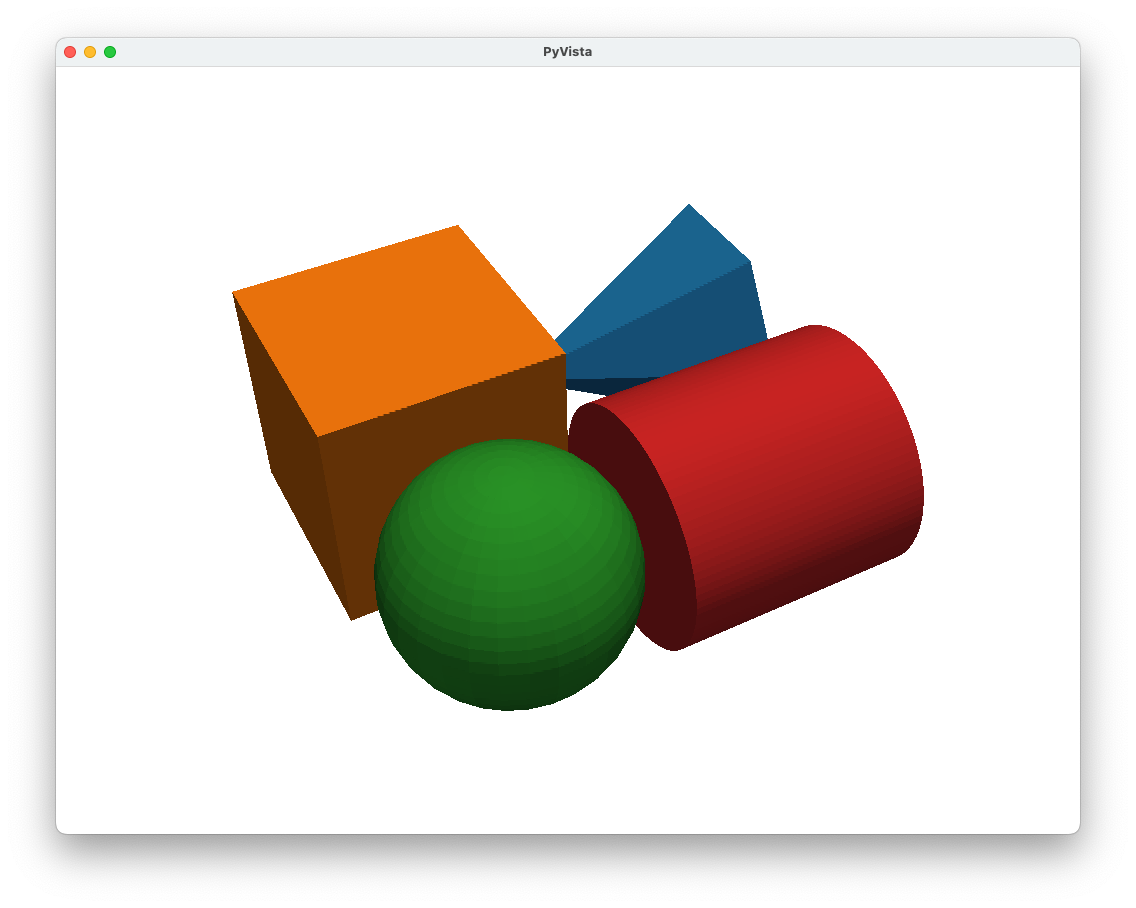Click the PyVista title bar text
The height and width of the screenshot is (908, 1136).
tap(567, 51)
